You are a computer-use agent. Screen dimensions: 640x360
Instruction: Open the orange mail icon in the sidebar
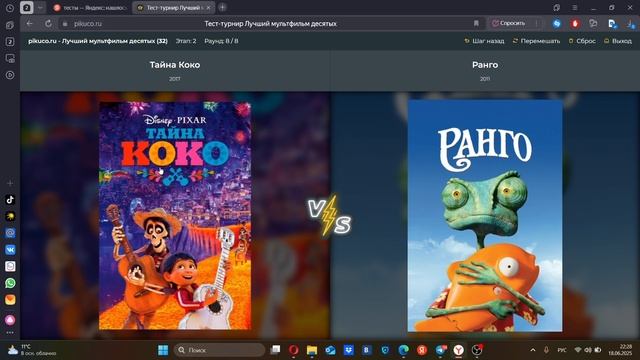point(10,300)
